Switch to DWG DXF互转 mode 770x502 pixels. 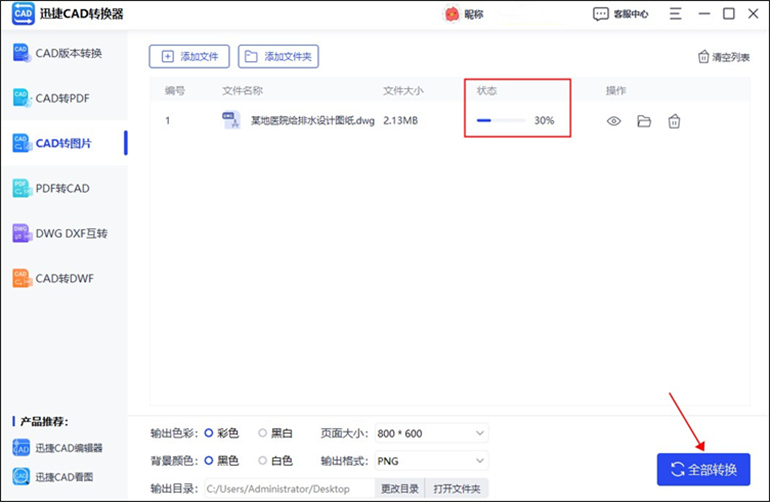(64, 233)
